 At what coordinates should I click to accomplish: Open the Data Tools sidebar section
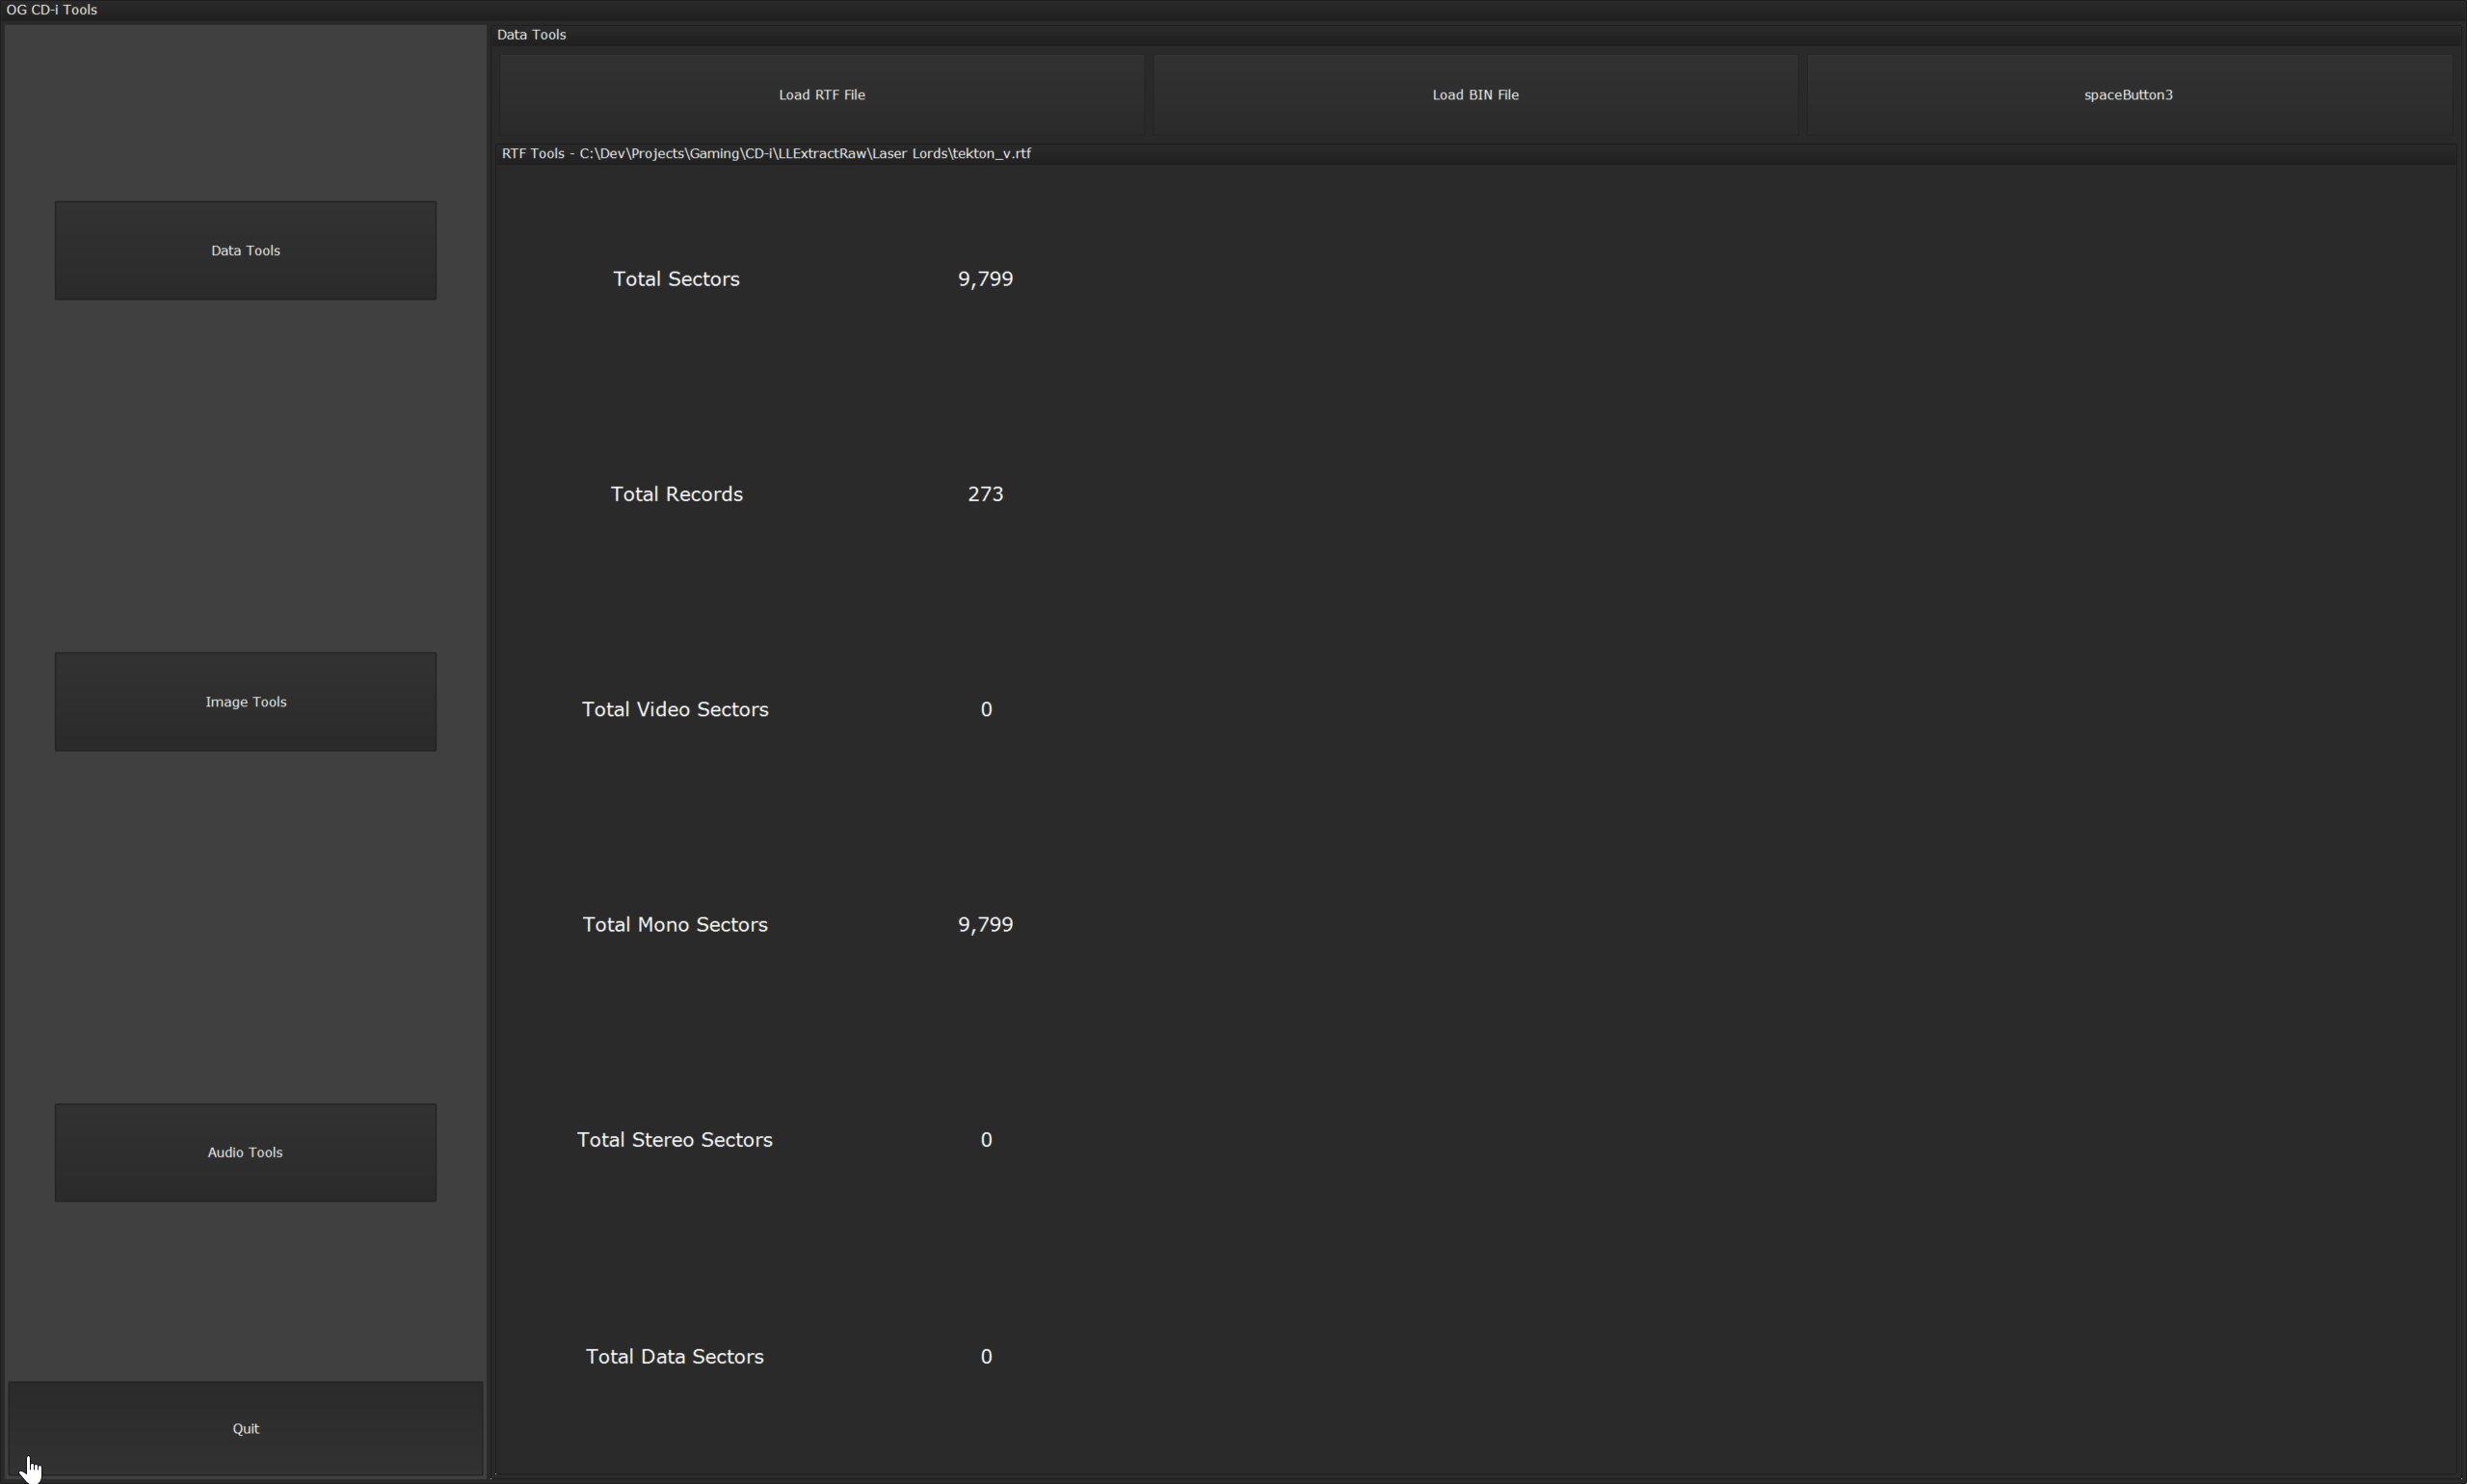point(245,250)
